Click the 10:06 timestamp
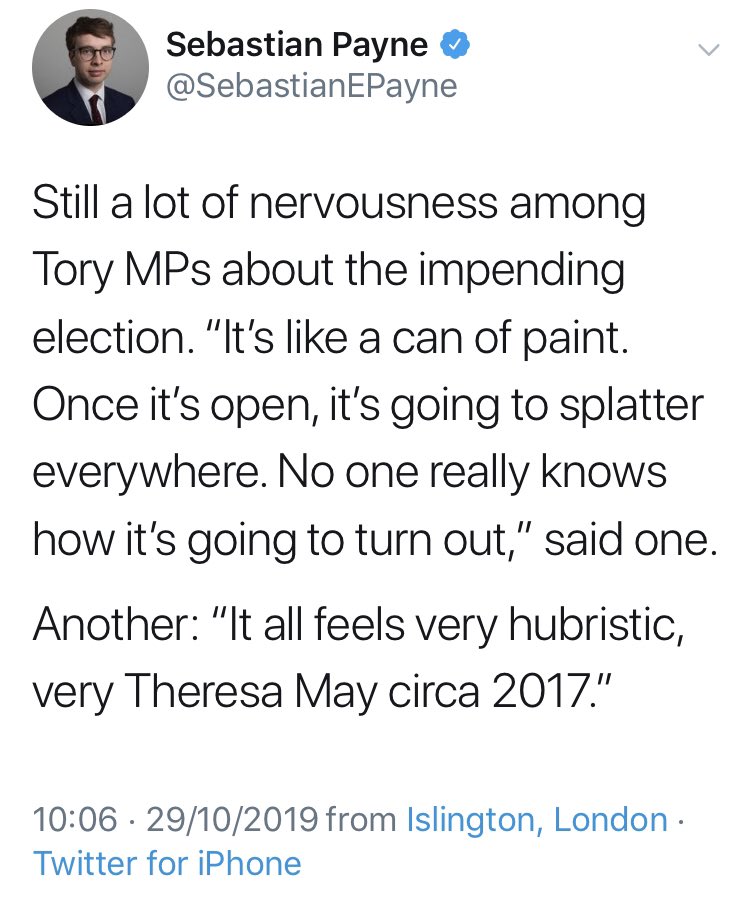This screenshot has height=906, width=750. (x=75, y=820)
